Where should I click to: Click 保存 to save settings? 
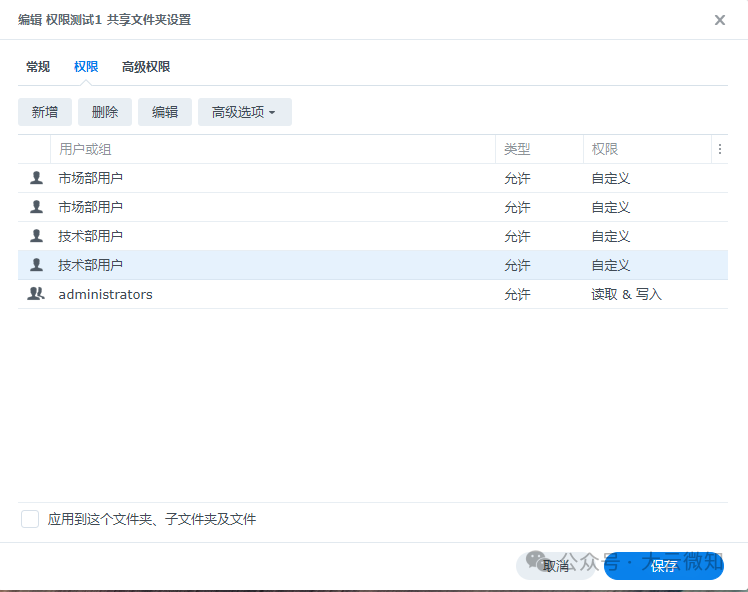point(664,566)
